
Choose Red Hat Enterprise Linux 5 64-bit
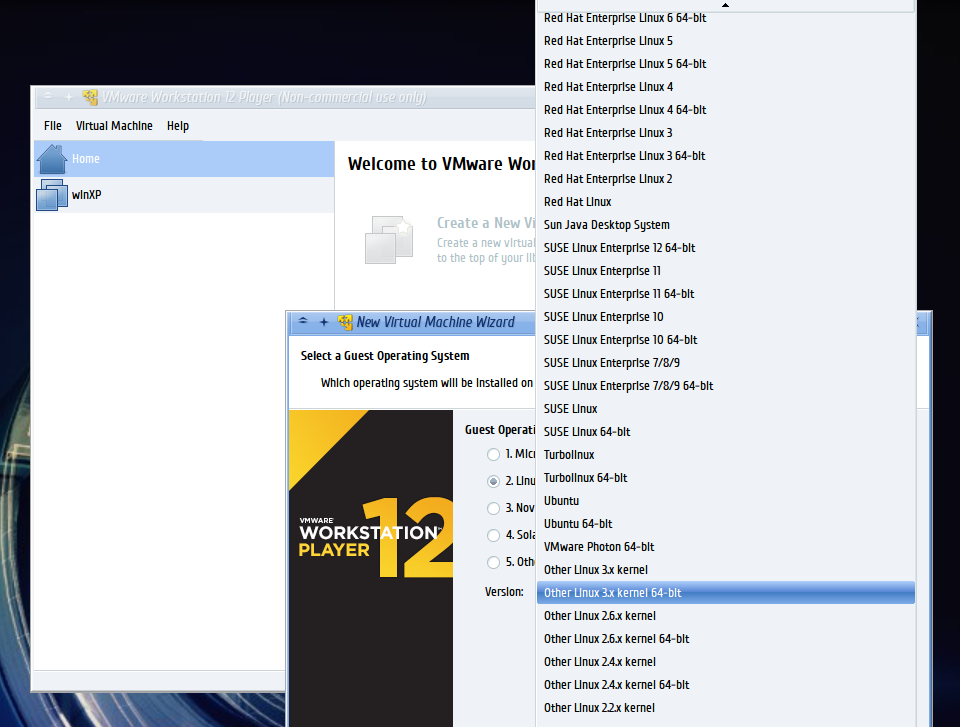[x=726, y=64]
